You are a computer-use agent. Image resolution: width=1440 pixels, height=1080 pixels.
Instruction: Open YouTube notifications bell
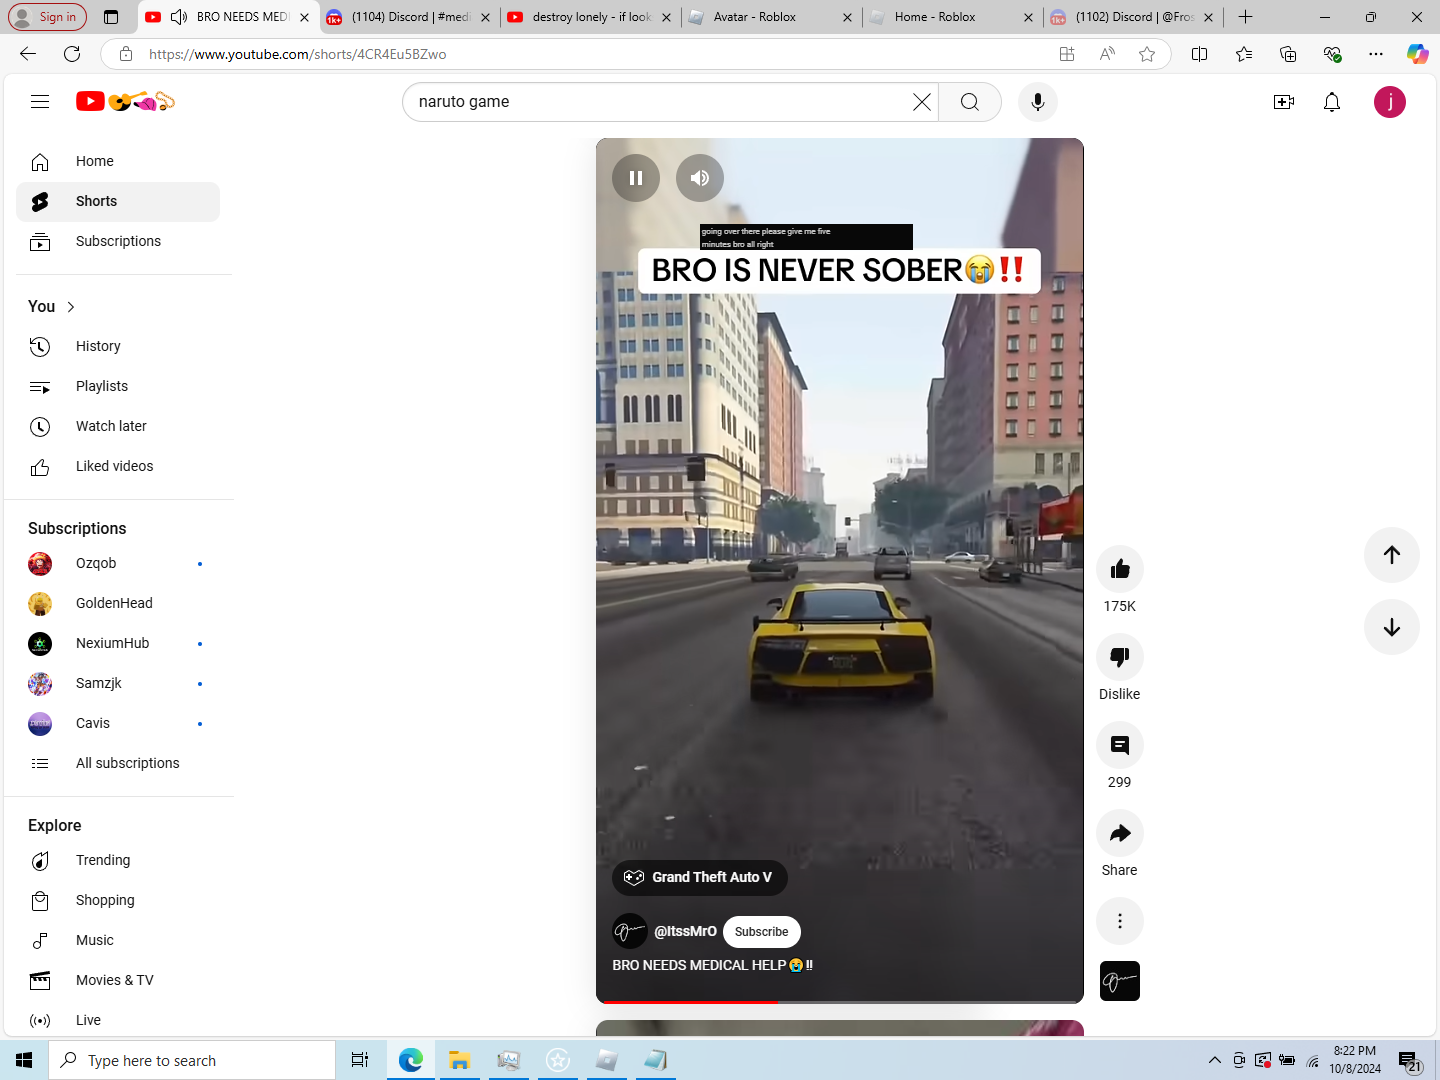[1332, 102]
